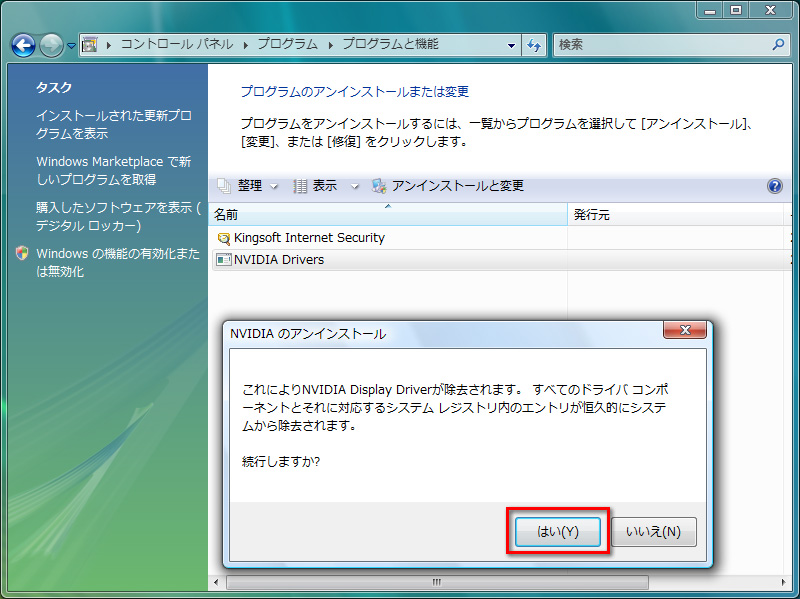The width and height of the screenshot is (800, 599).
Task: Click the Kingsoft Internet Security icon
Action: (x=223, y=238)
